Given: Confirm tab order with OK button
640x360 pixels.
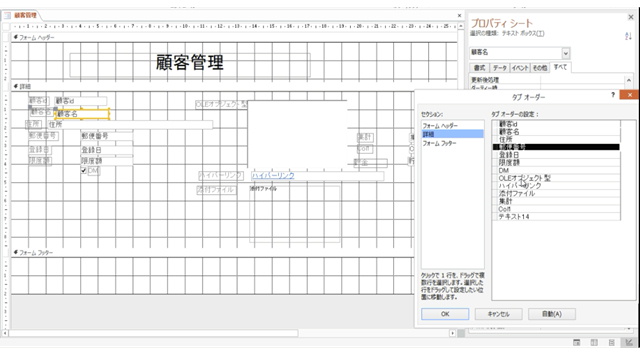Looking at the screenshot, I should [x=445, y=314].
